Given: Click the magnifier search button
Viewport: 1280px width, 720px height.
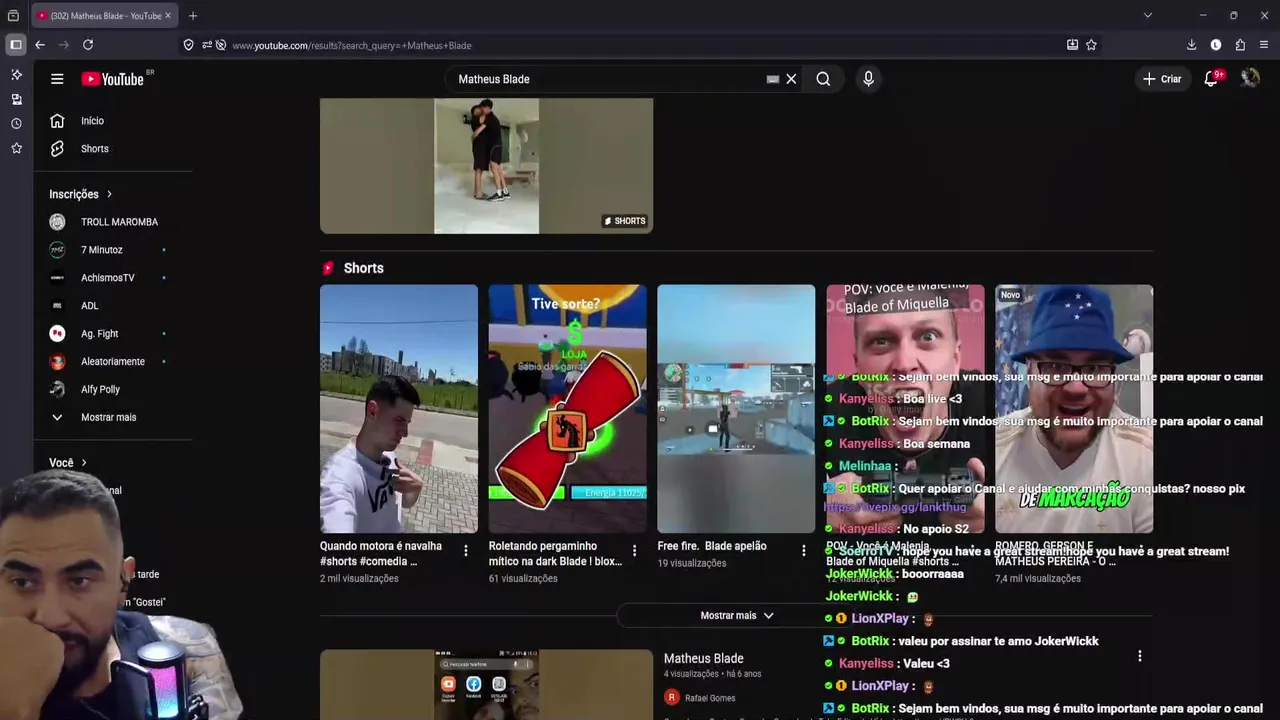Looking at the screenshot, I should (823, 79).
